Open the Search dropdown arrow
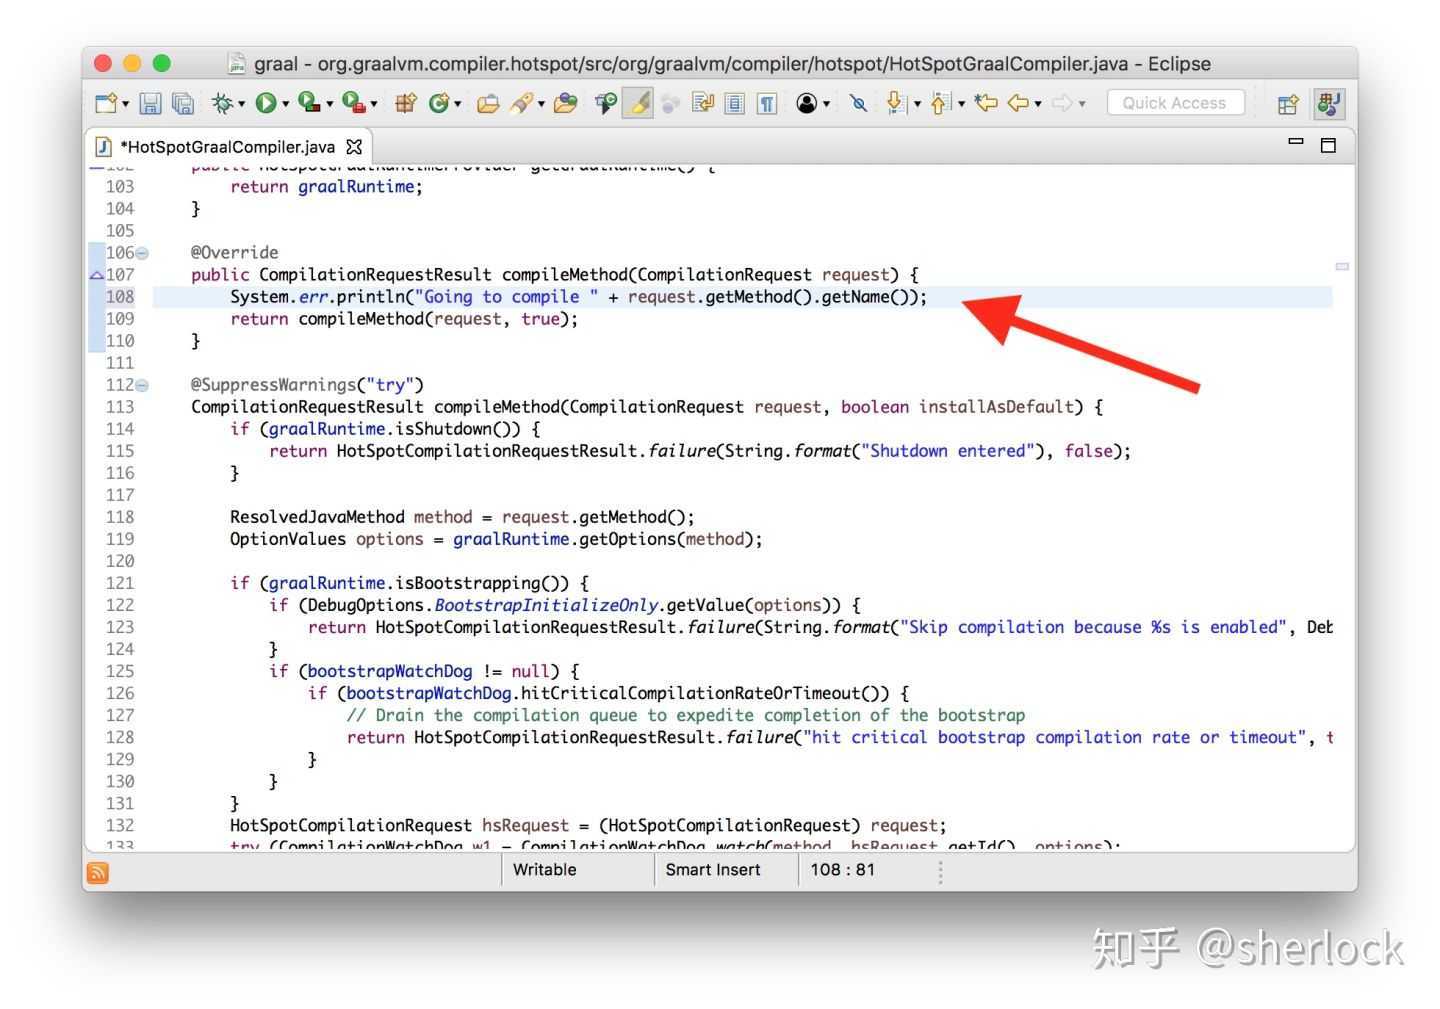1440x1009 pixels. coord(541,104)
